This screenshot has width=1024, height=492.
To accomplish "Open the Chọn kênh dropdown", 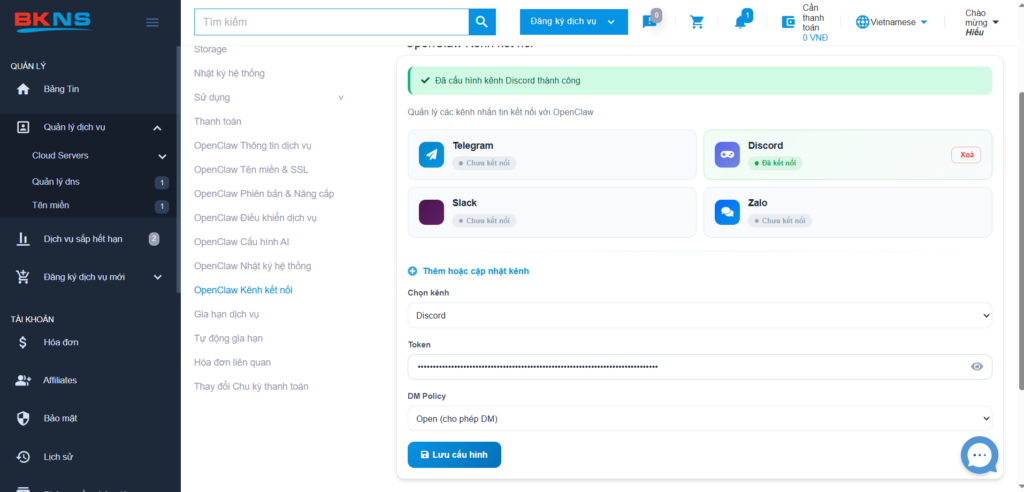I will (x=699, y=315).
